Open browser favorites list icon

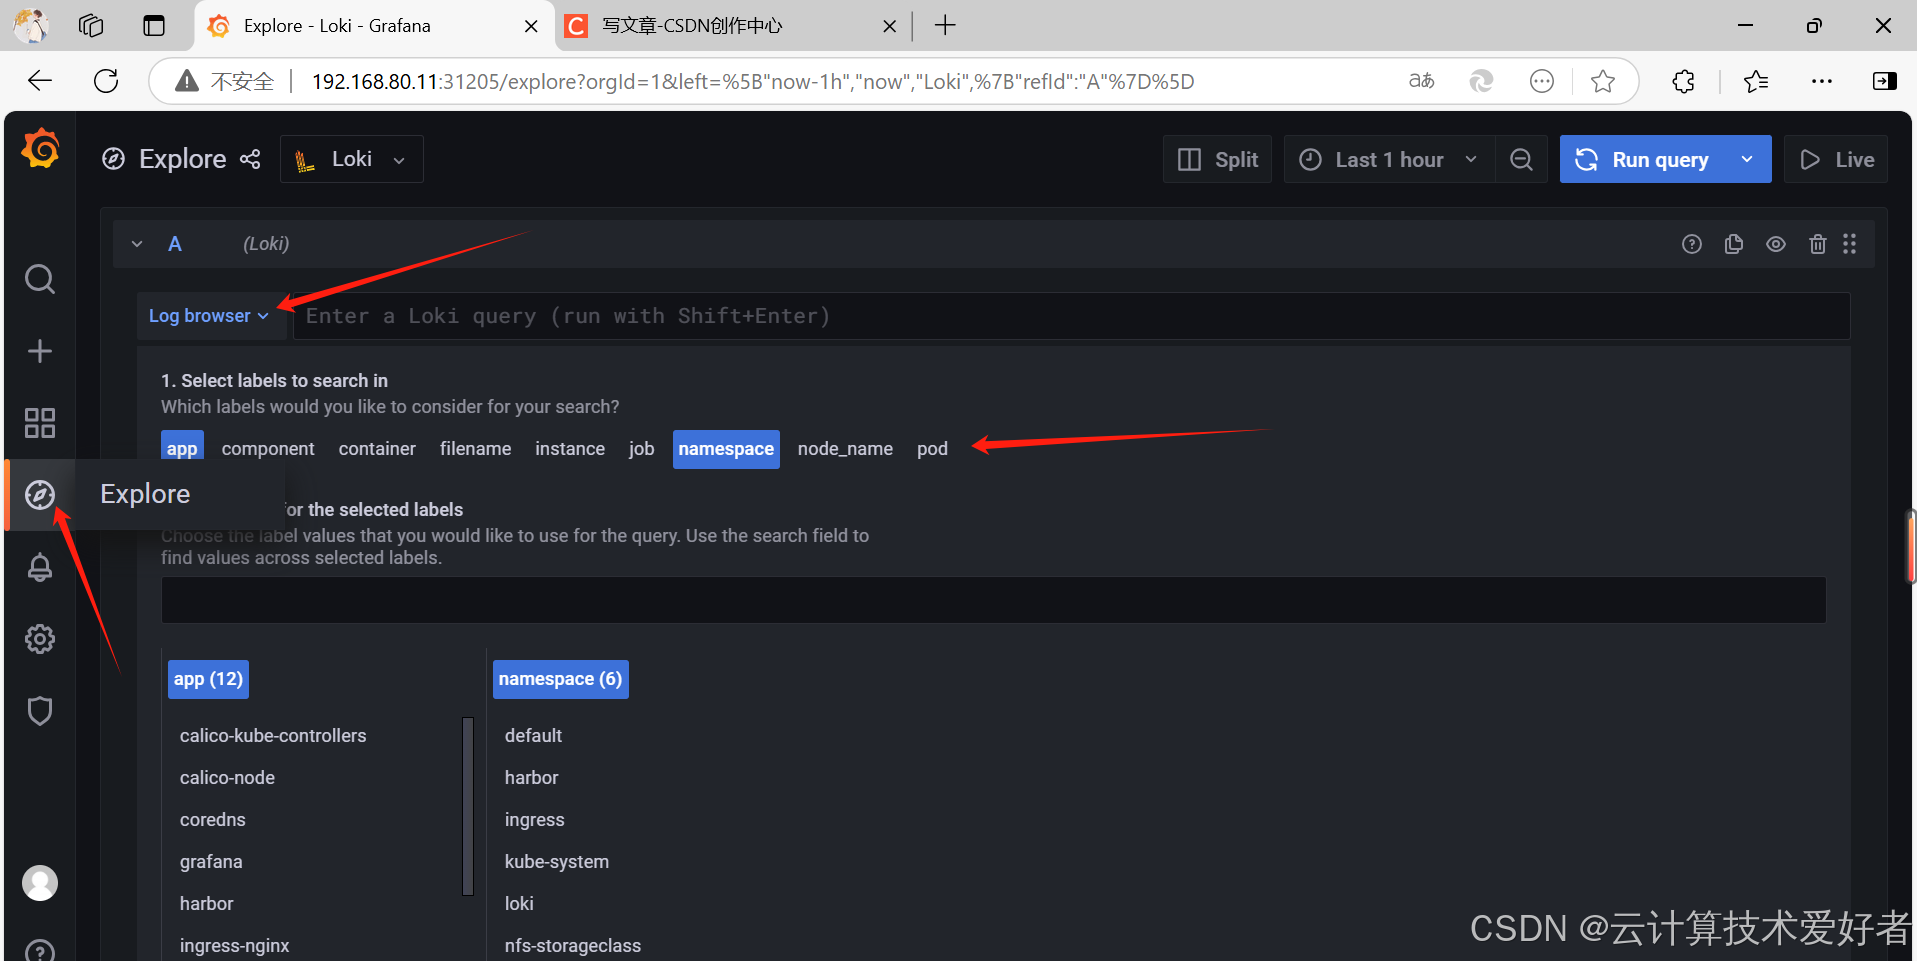tap(1756, 81)
